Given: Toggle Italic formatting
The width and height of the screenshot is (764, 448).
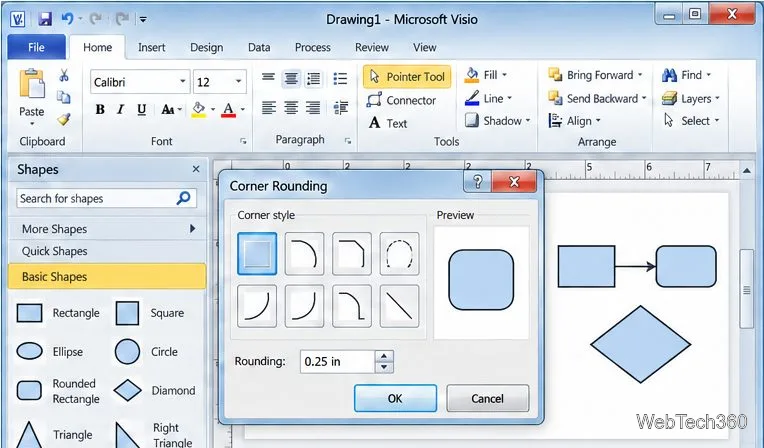Looking at the screenshot, I should (120, 109).
